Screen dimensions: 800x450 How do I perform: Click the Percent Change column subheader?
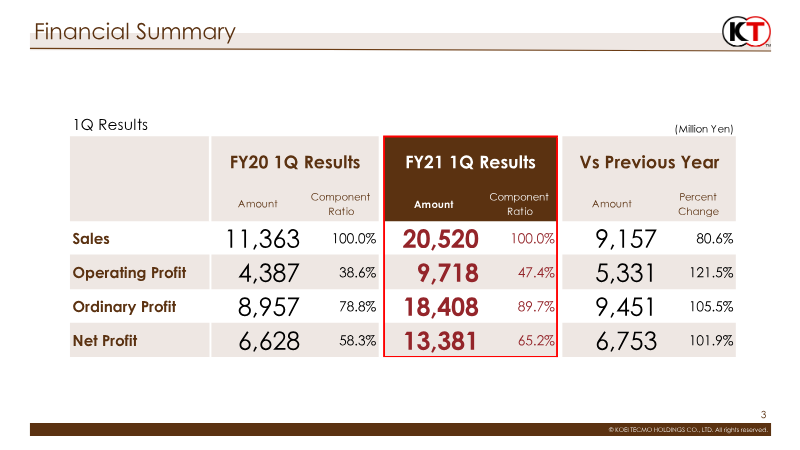698,204
